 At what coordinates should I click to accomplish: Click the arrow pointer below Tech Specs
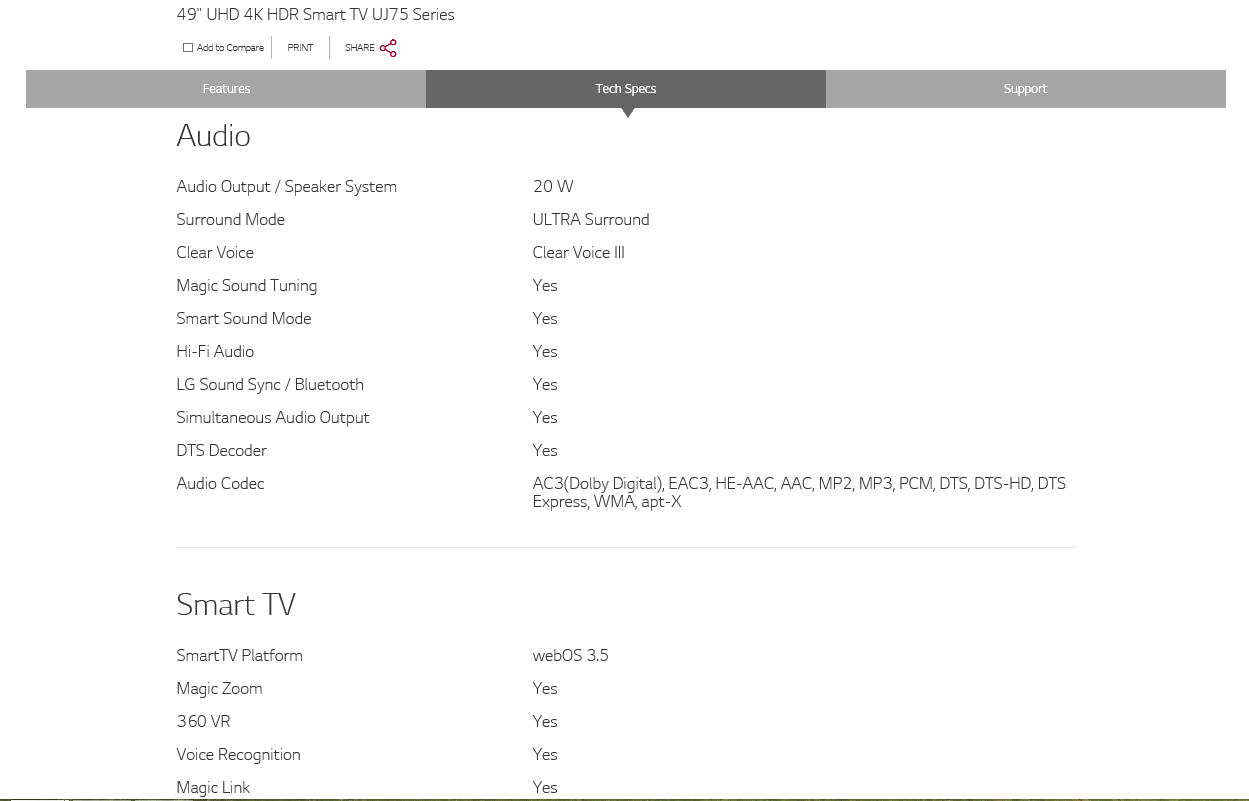tap(627, 113)
